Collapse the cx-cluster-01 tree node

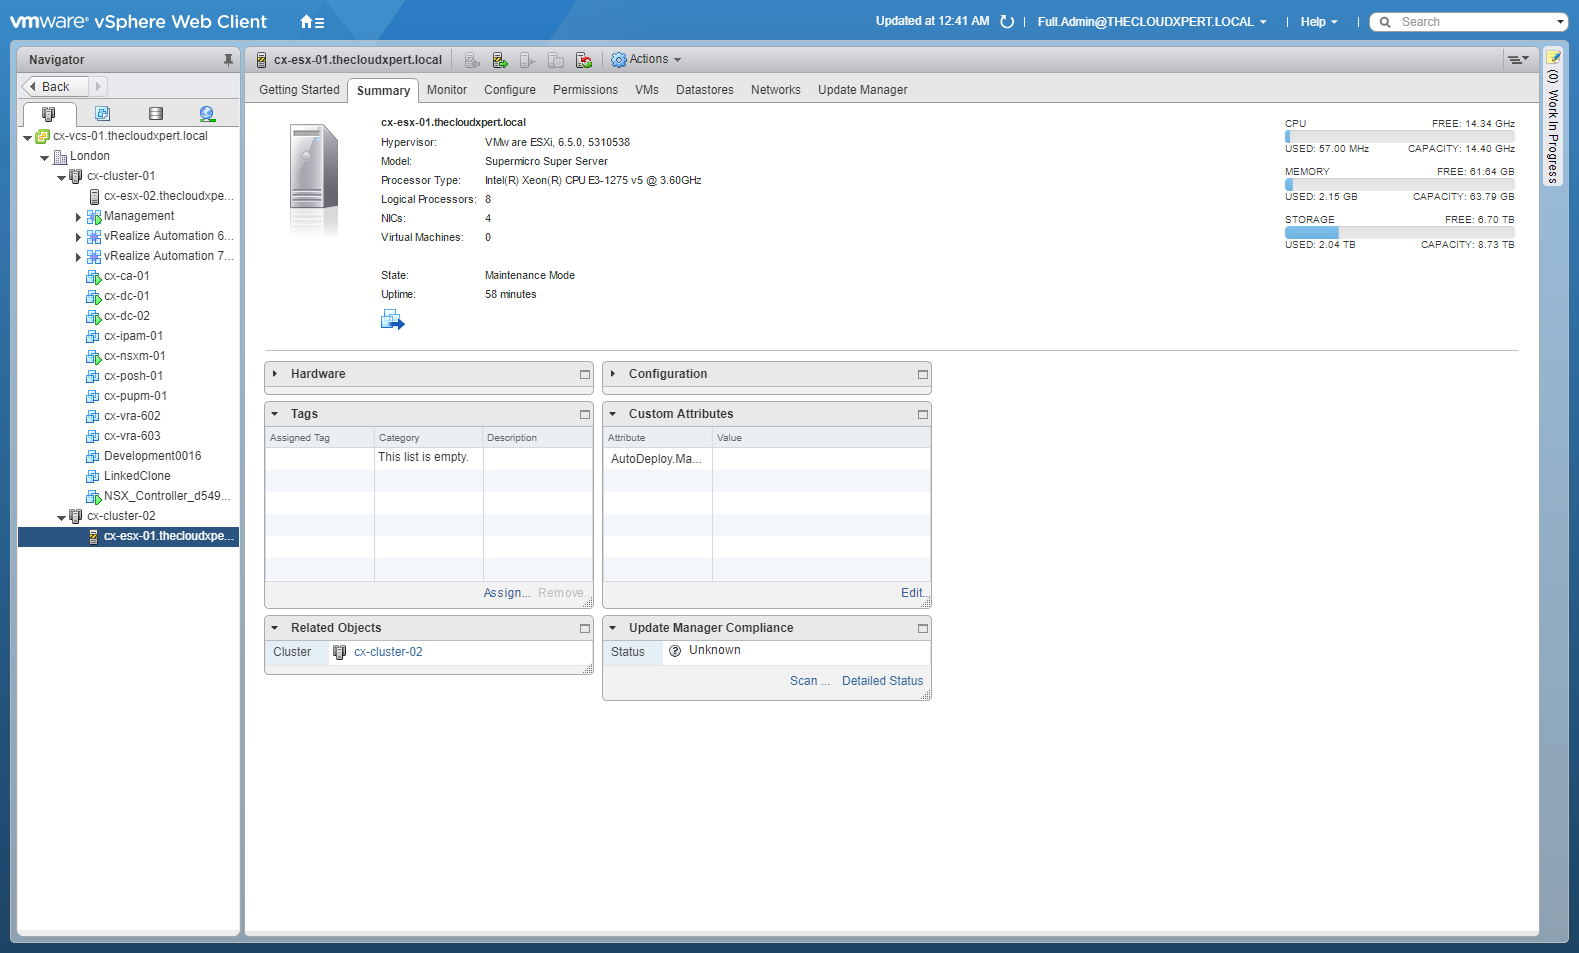(x=61, y=177)
